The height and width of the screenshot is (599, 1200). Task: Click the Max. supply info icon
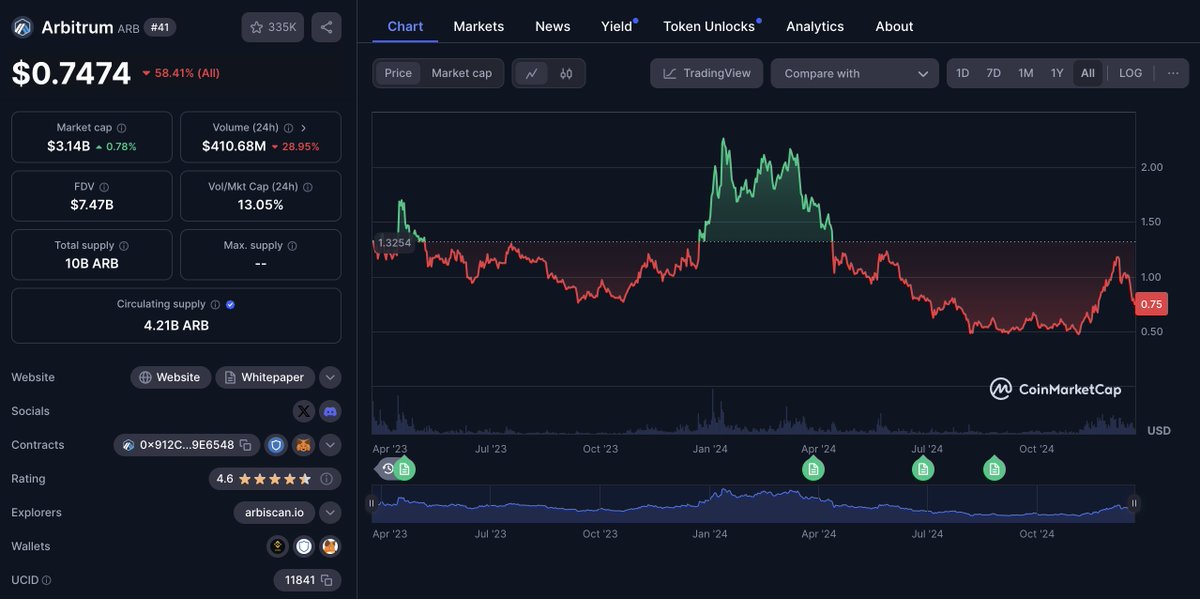(x=292, y=245)
